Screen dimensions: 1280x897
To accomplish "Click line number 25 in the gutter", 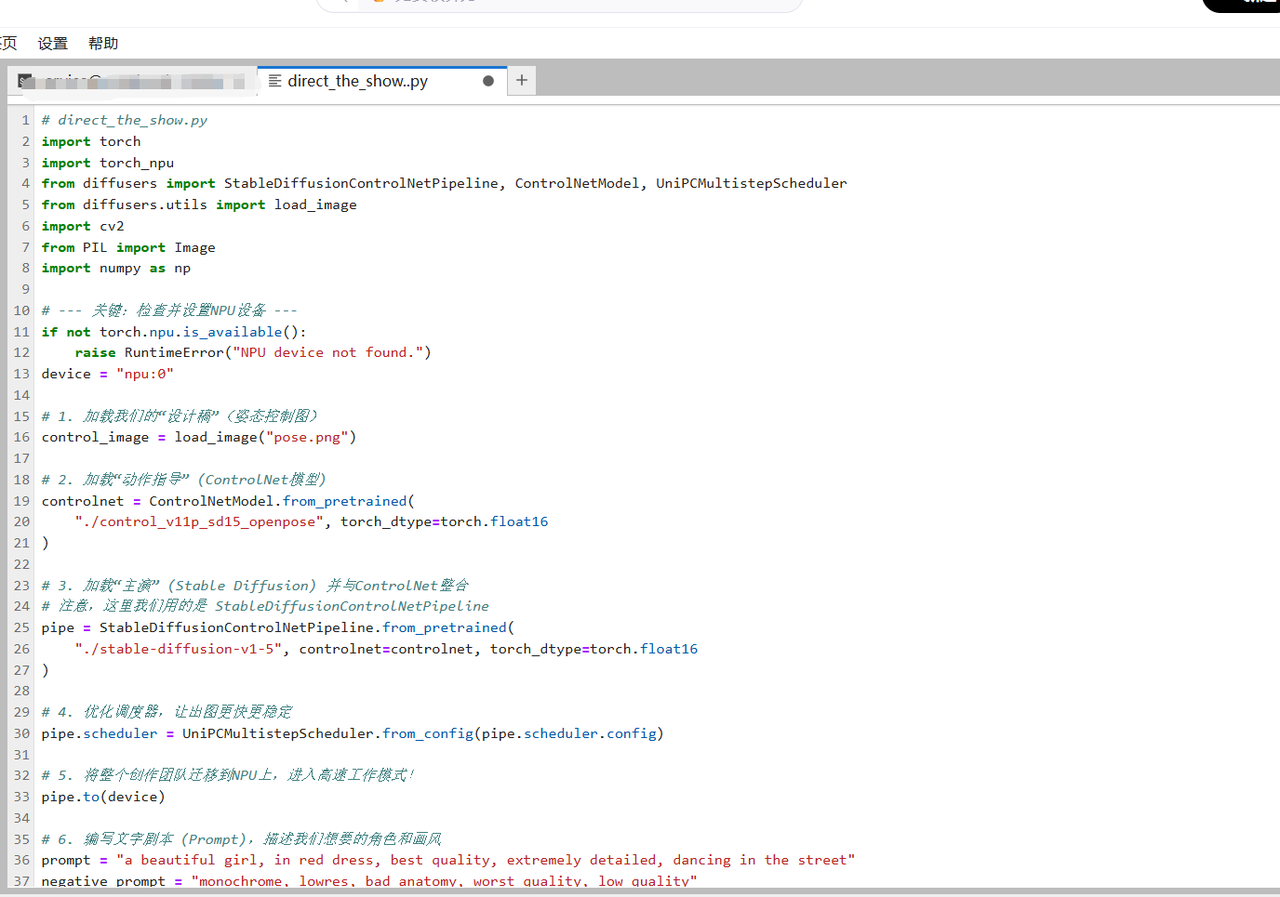I will [22, 627].
